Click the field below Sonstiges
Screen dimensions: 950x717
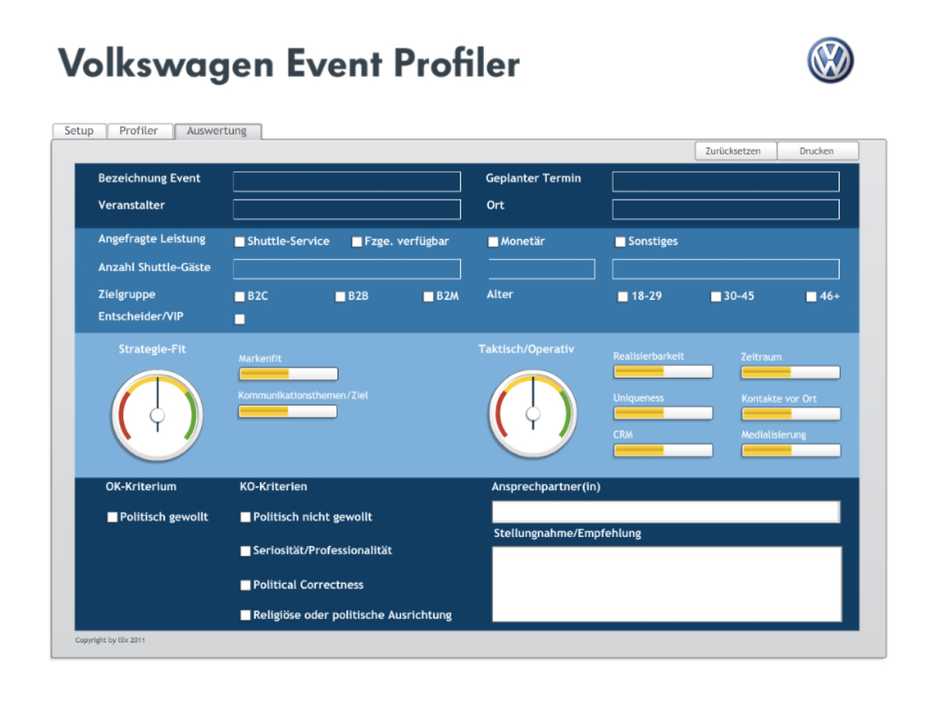[x=726, y=269]
